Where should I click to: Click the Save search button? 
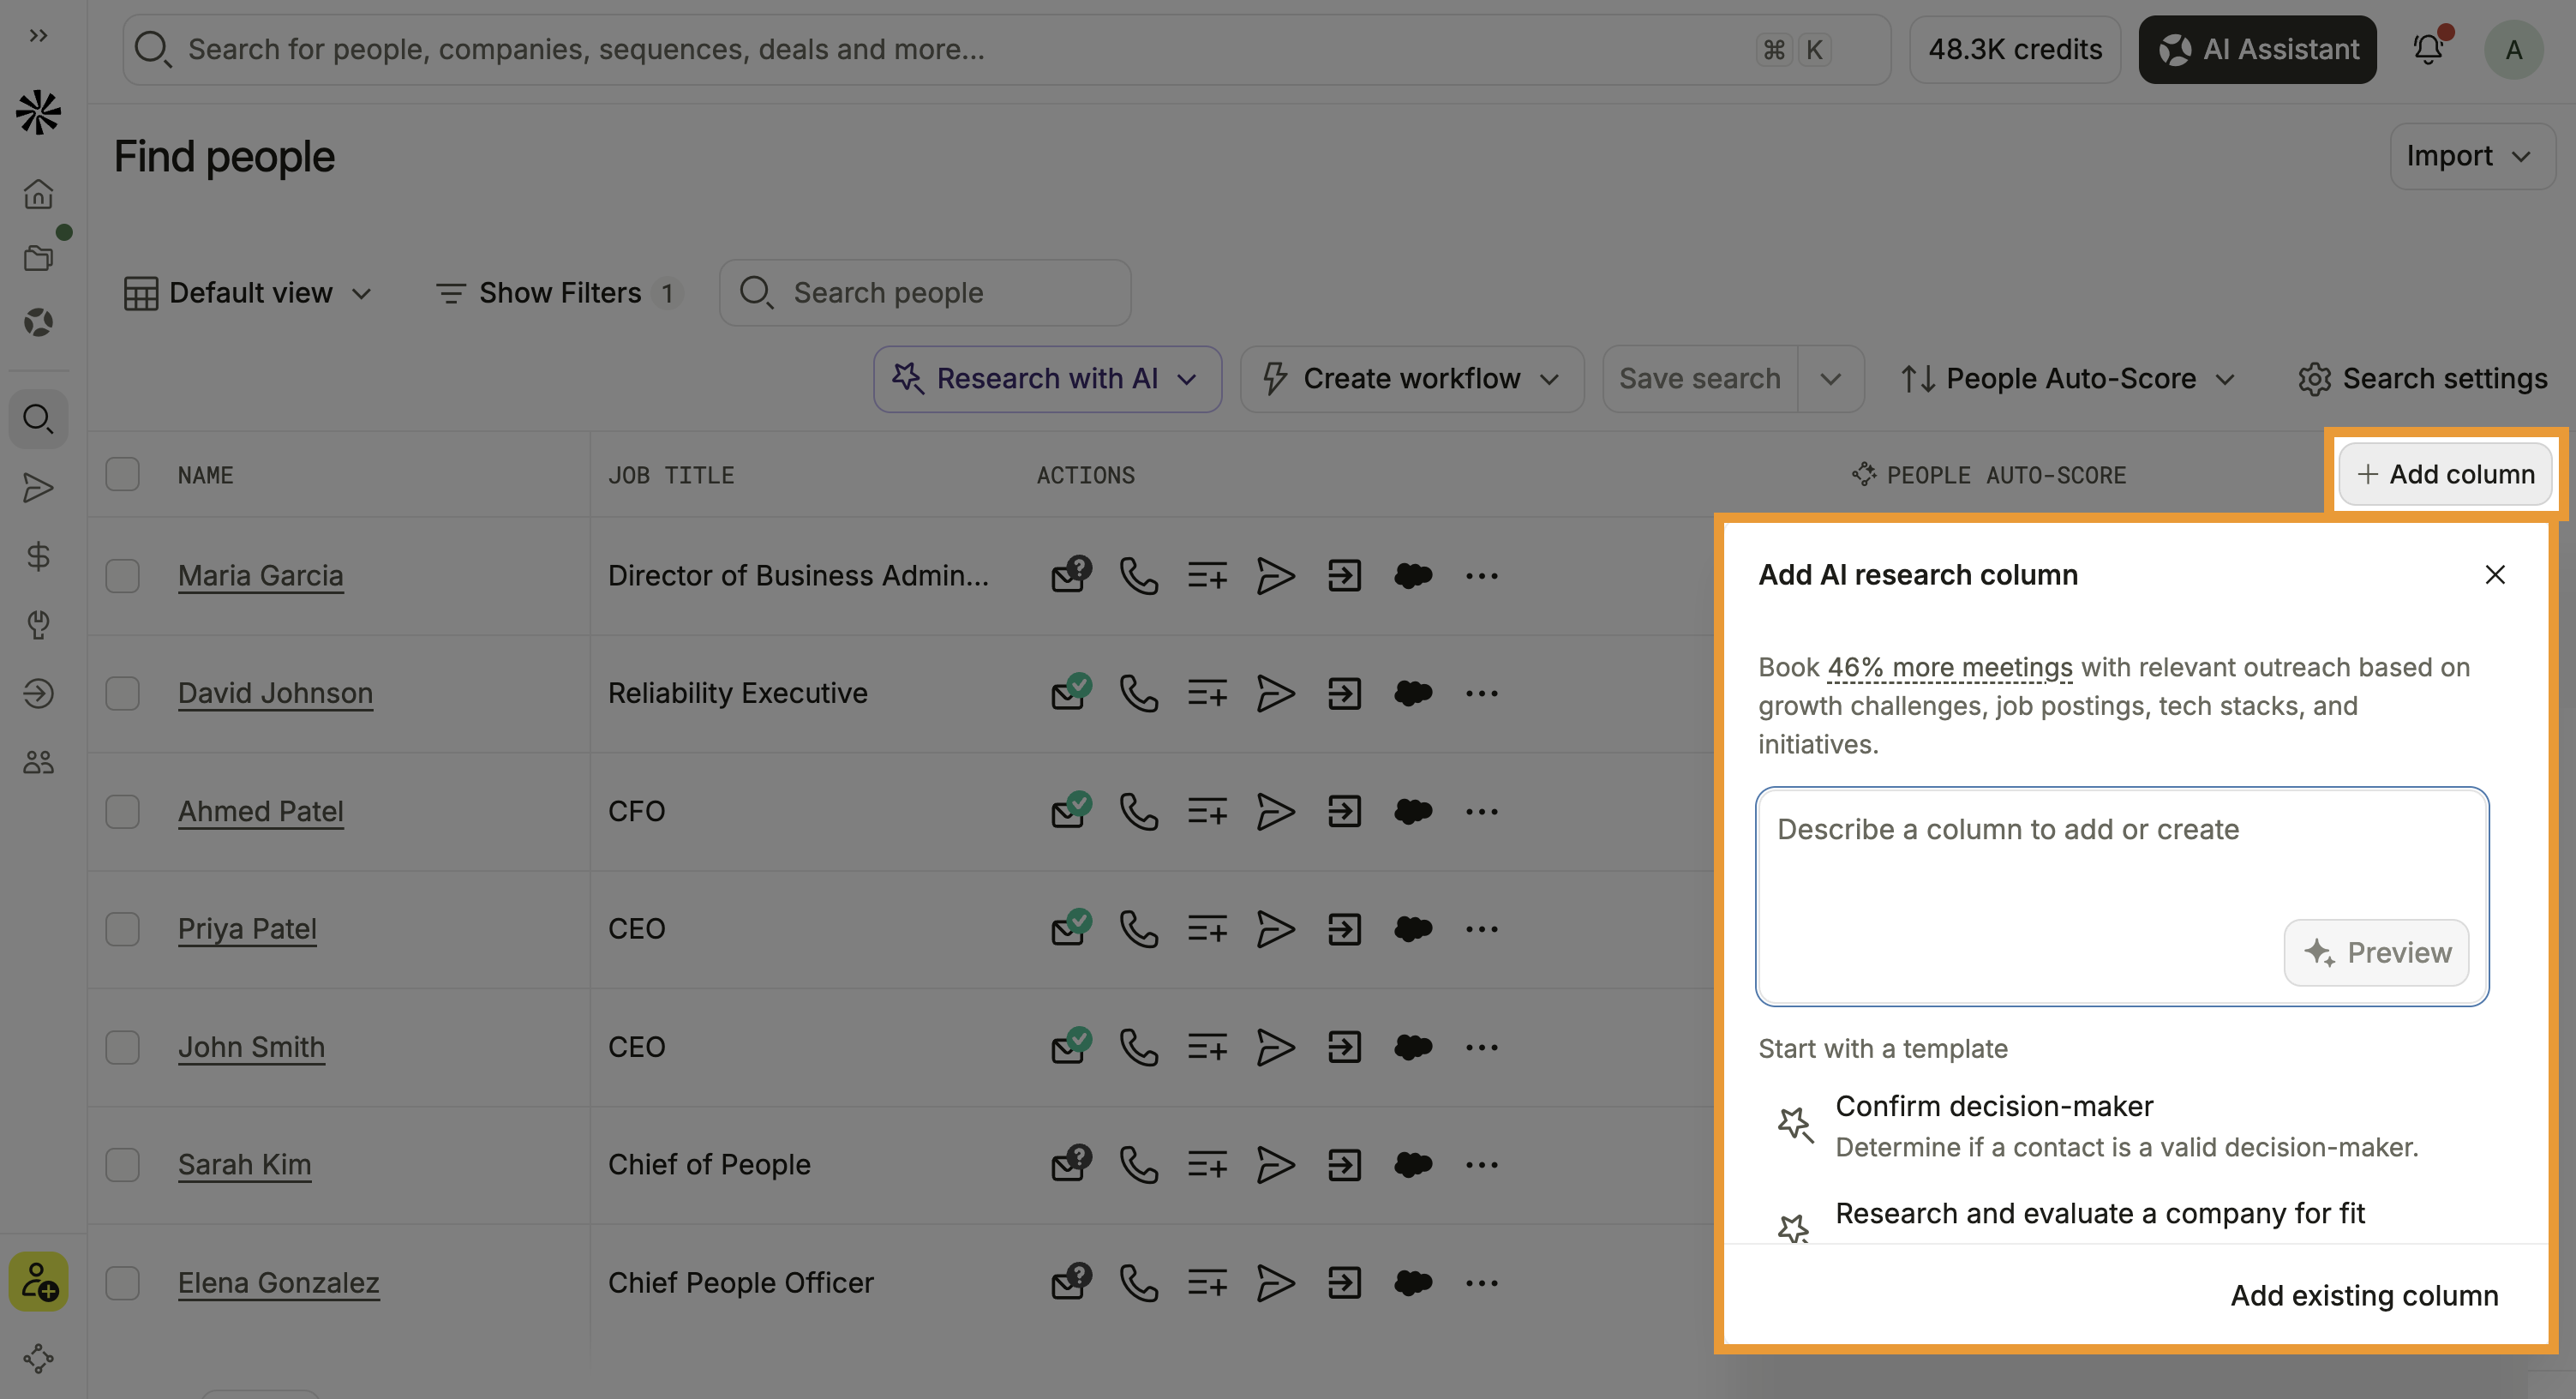[1700, 379]
